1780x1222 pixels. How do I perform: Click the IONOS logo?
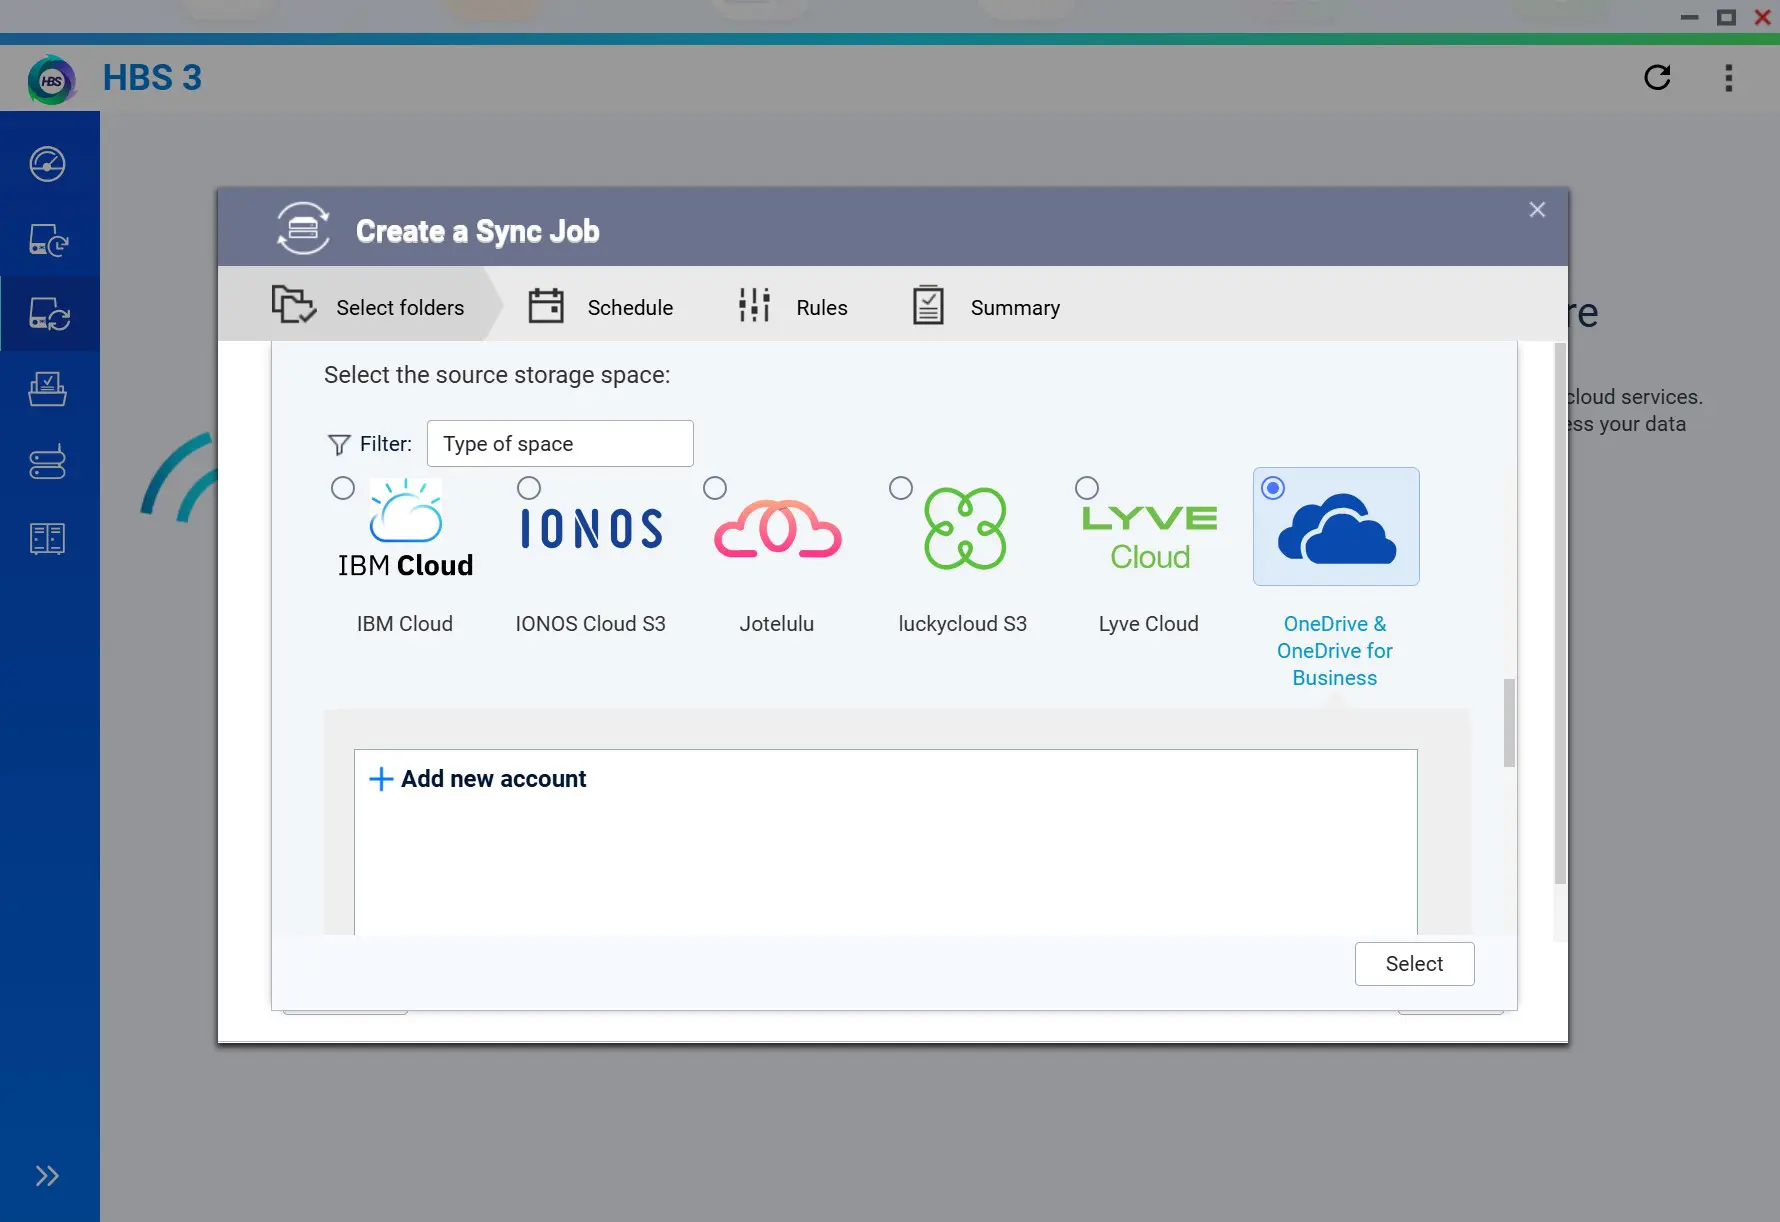[592, 528]
